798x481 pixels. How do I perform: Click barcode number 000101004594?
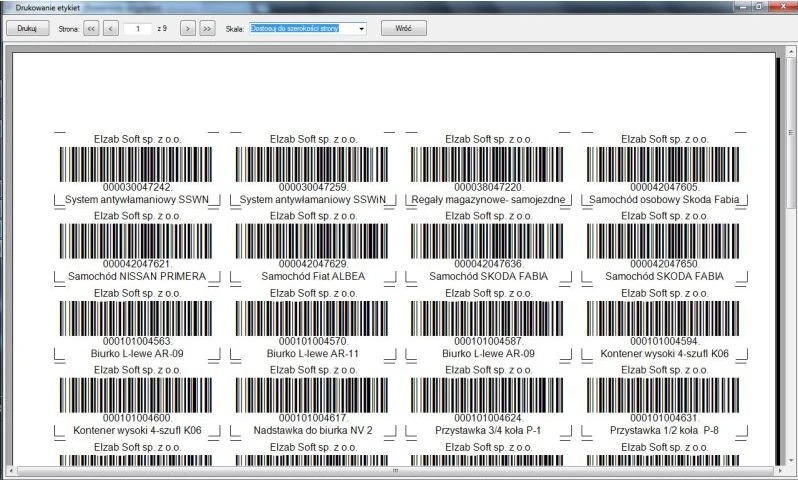click(664, 341)
